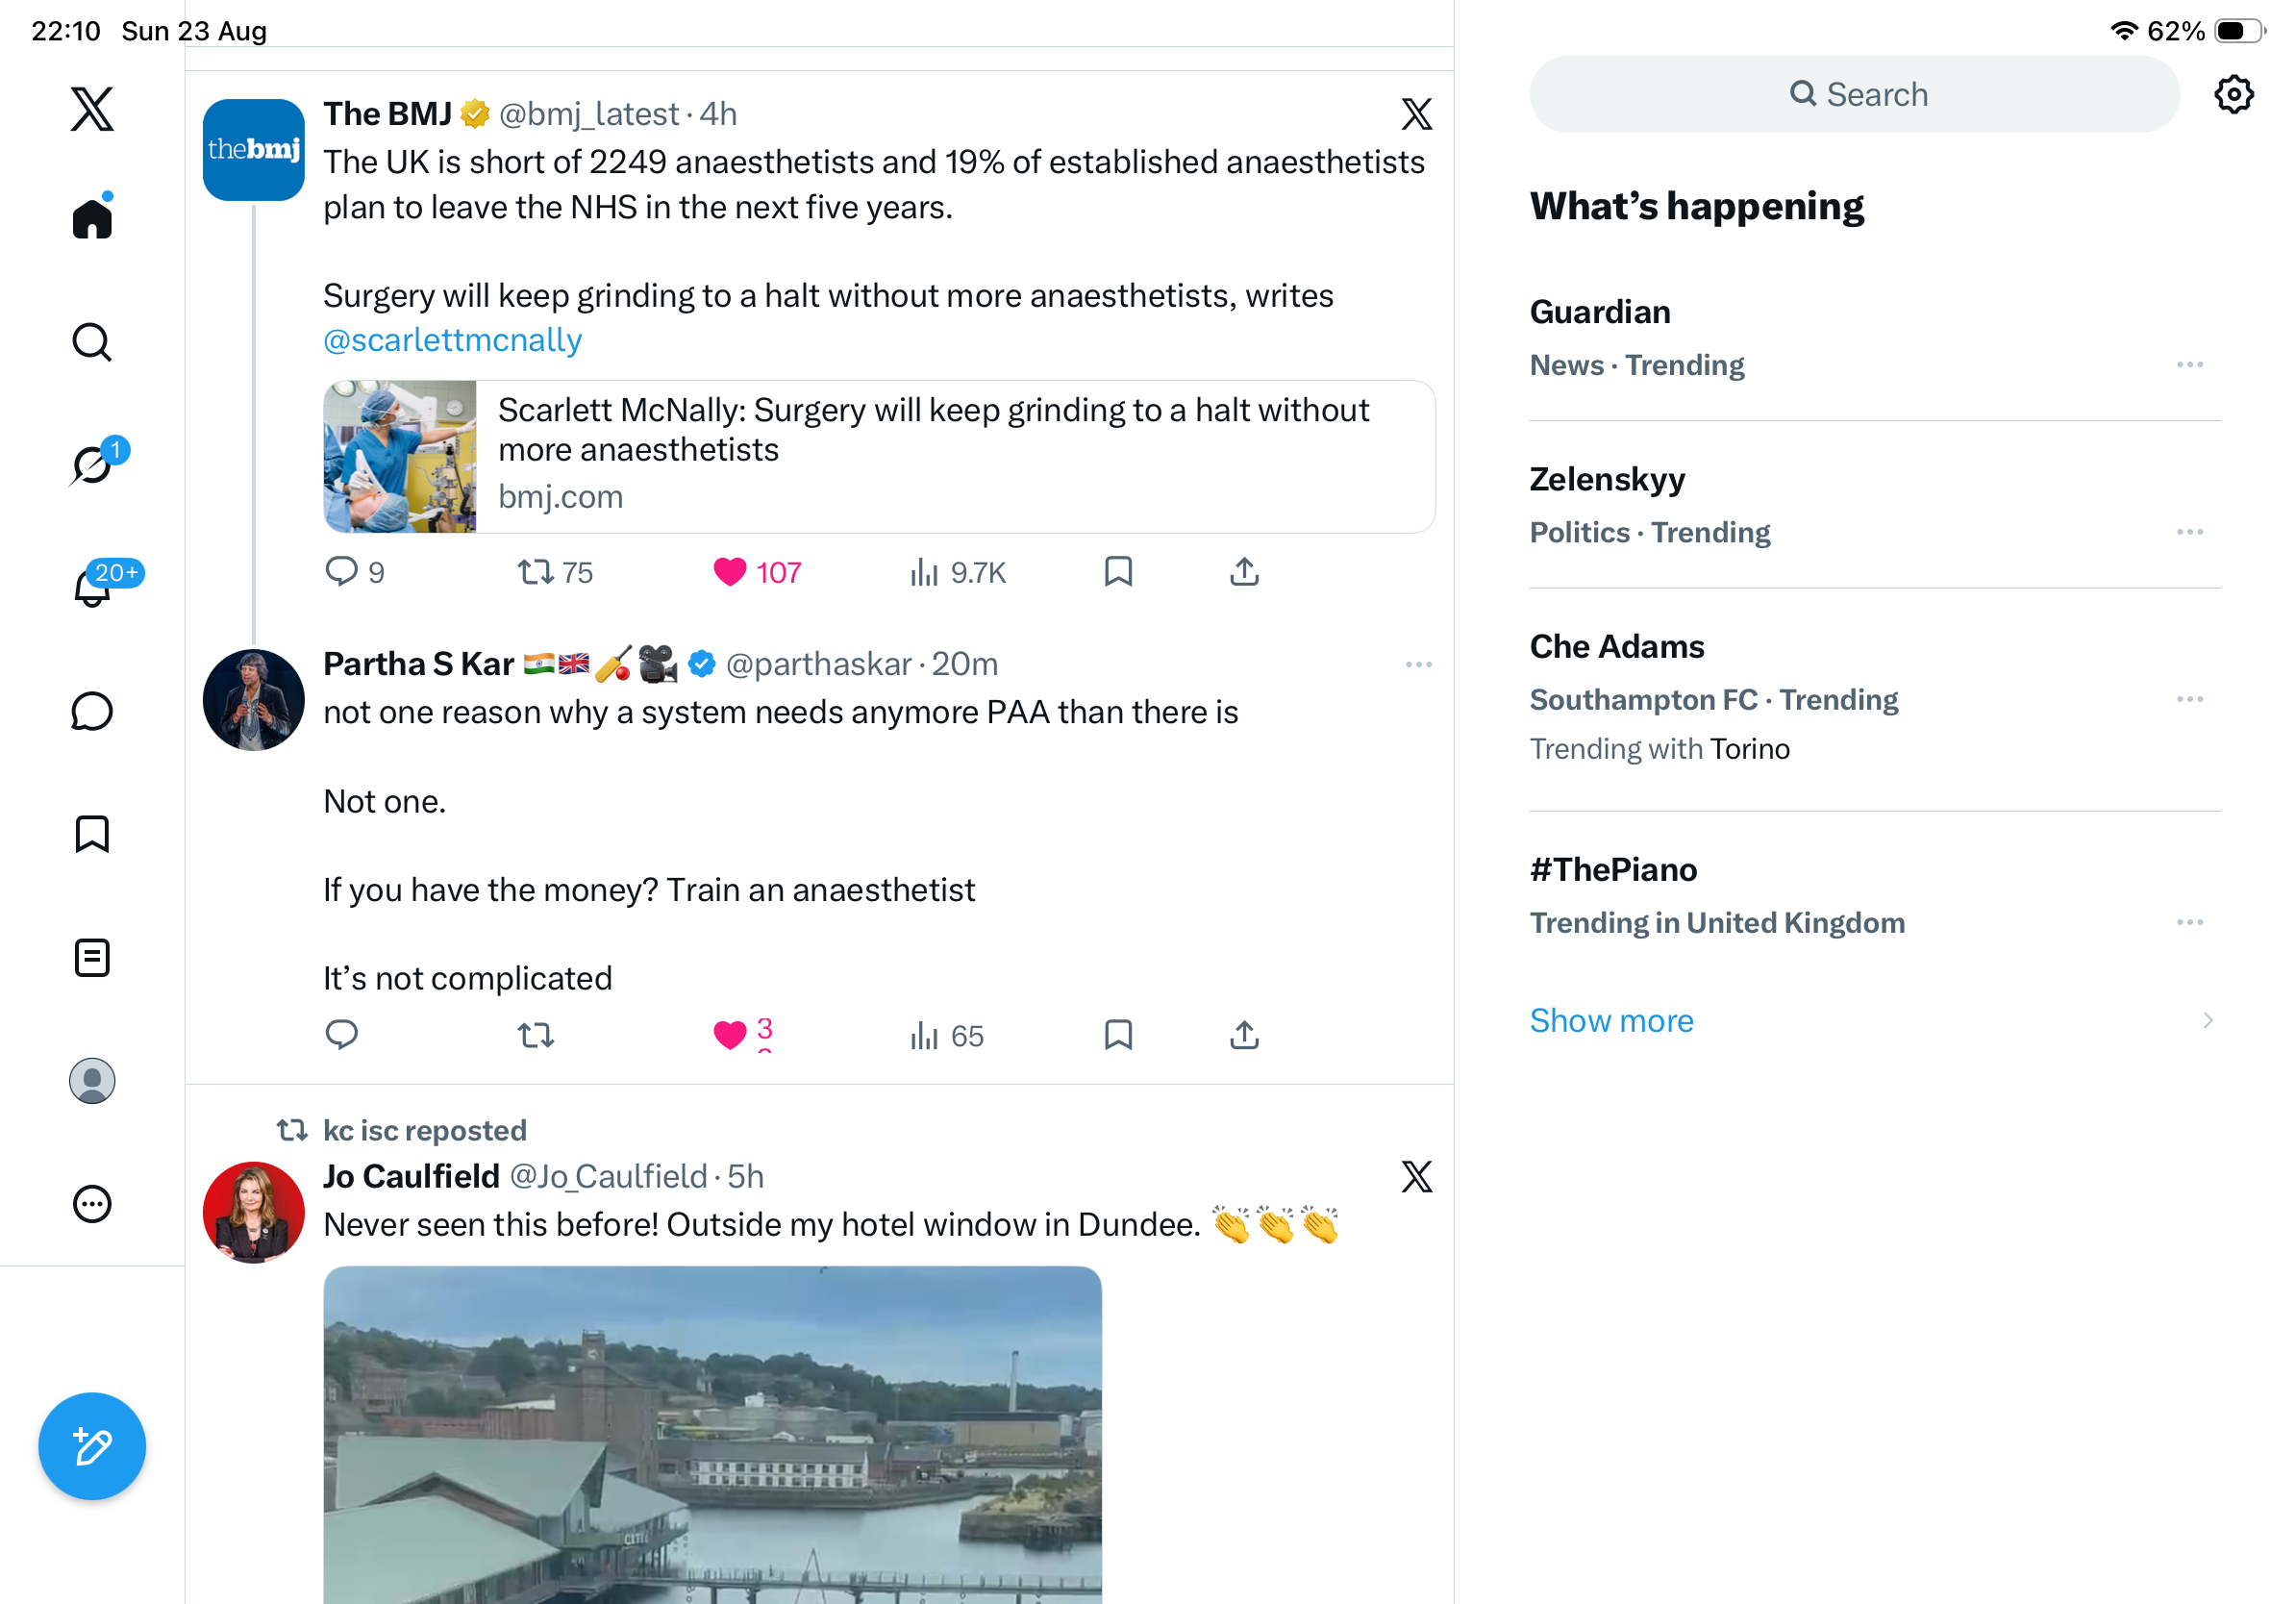This screenshot has width=2296, height=1604.
Task: Open options for Guardian trending item
Action: pos(2190,365)
